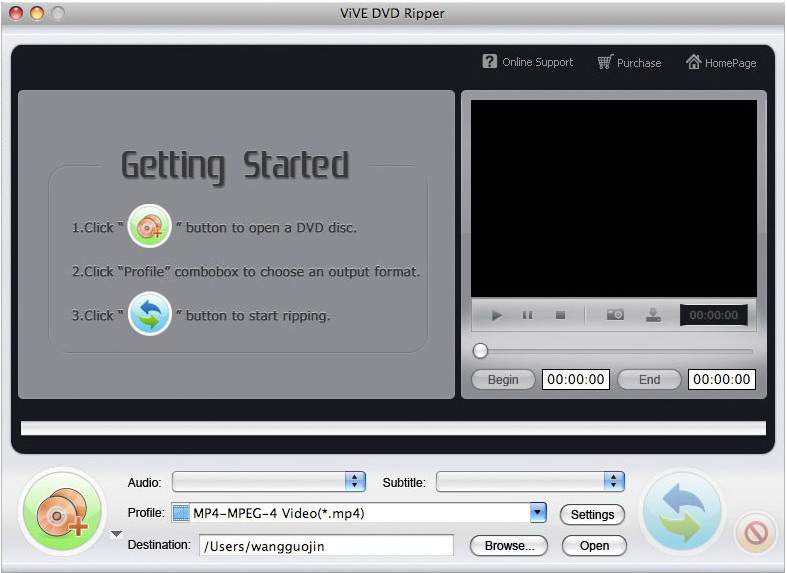Screen dimensions: 787x573
Task: Click the Purchase shopping cart icon
Action: coord(605,62)
